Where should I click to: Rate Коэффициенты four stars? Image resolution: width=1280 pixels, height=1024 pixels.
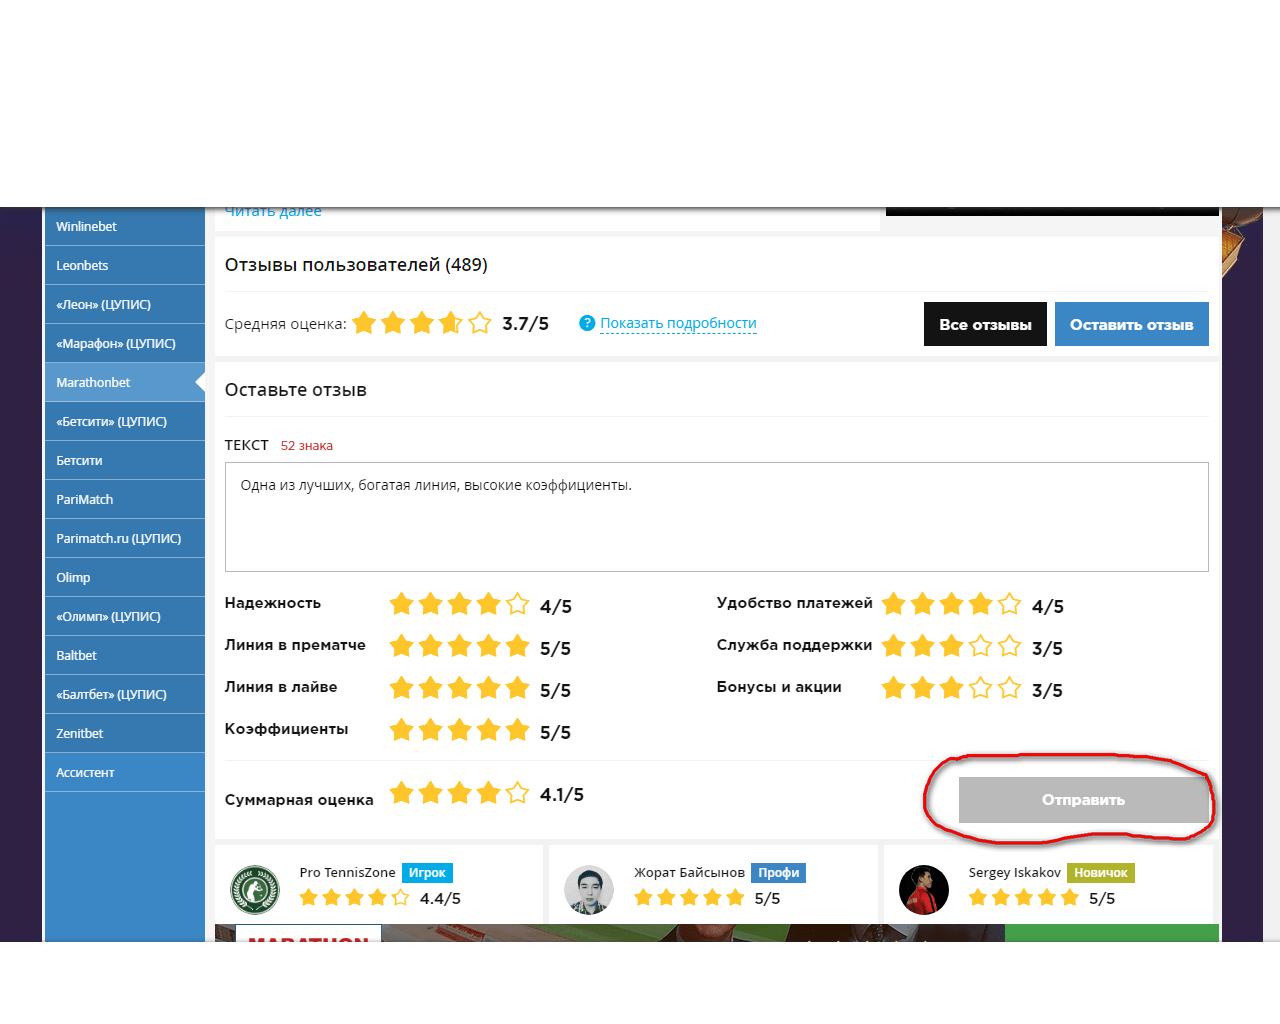pyautogui.click(x=489, y=730)
